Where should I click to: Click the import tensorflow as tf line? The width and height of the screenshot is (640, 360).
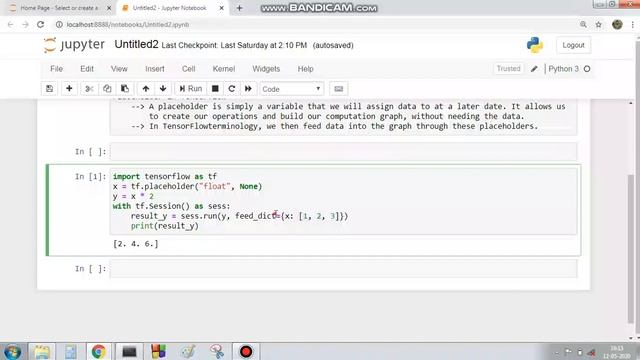click(165, 176)
